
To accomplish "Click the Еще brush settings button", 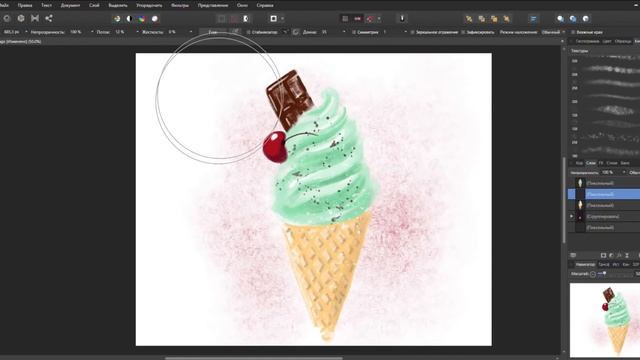I will 213,32.
